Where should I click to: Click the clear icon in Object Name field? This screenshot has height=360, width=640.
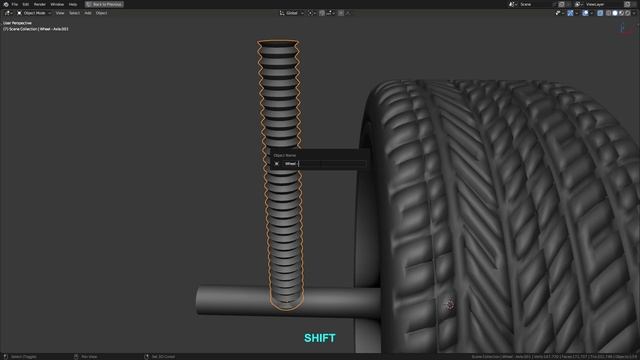[x=277, y=164]
